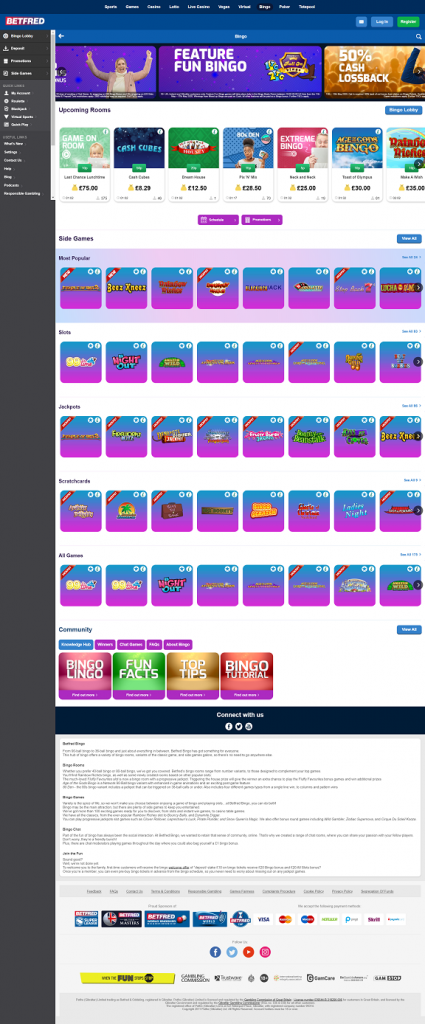This screenshot has width=425, height=1024.
Task: Open the Facebook icon under Connect with us
Action: click(229, 726)
